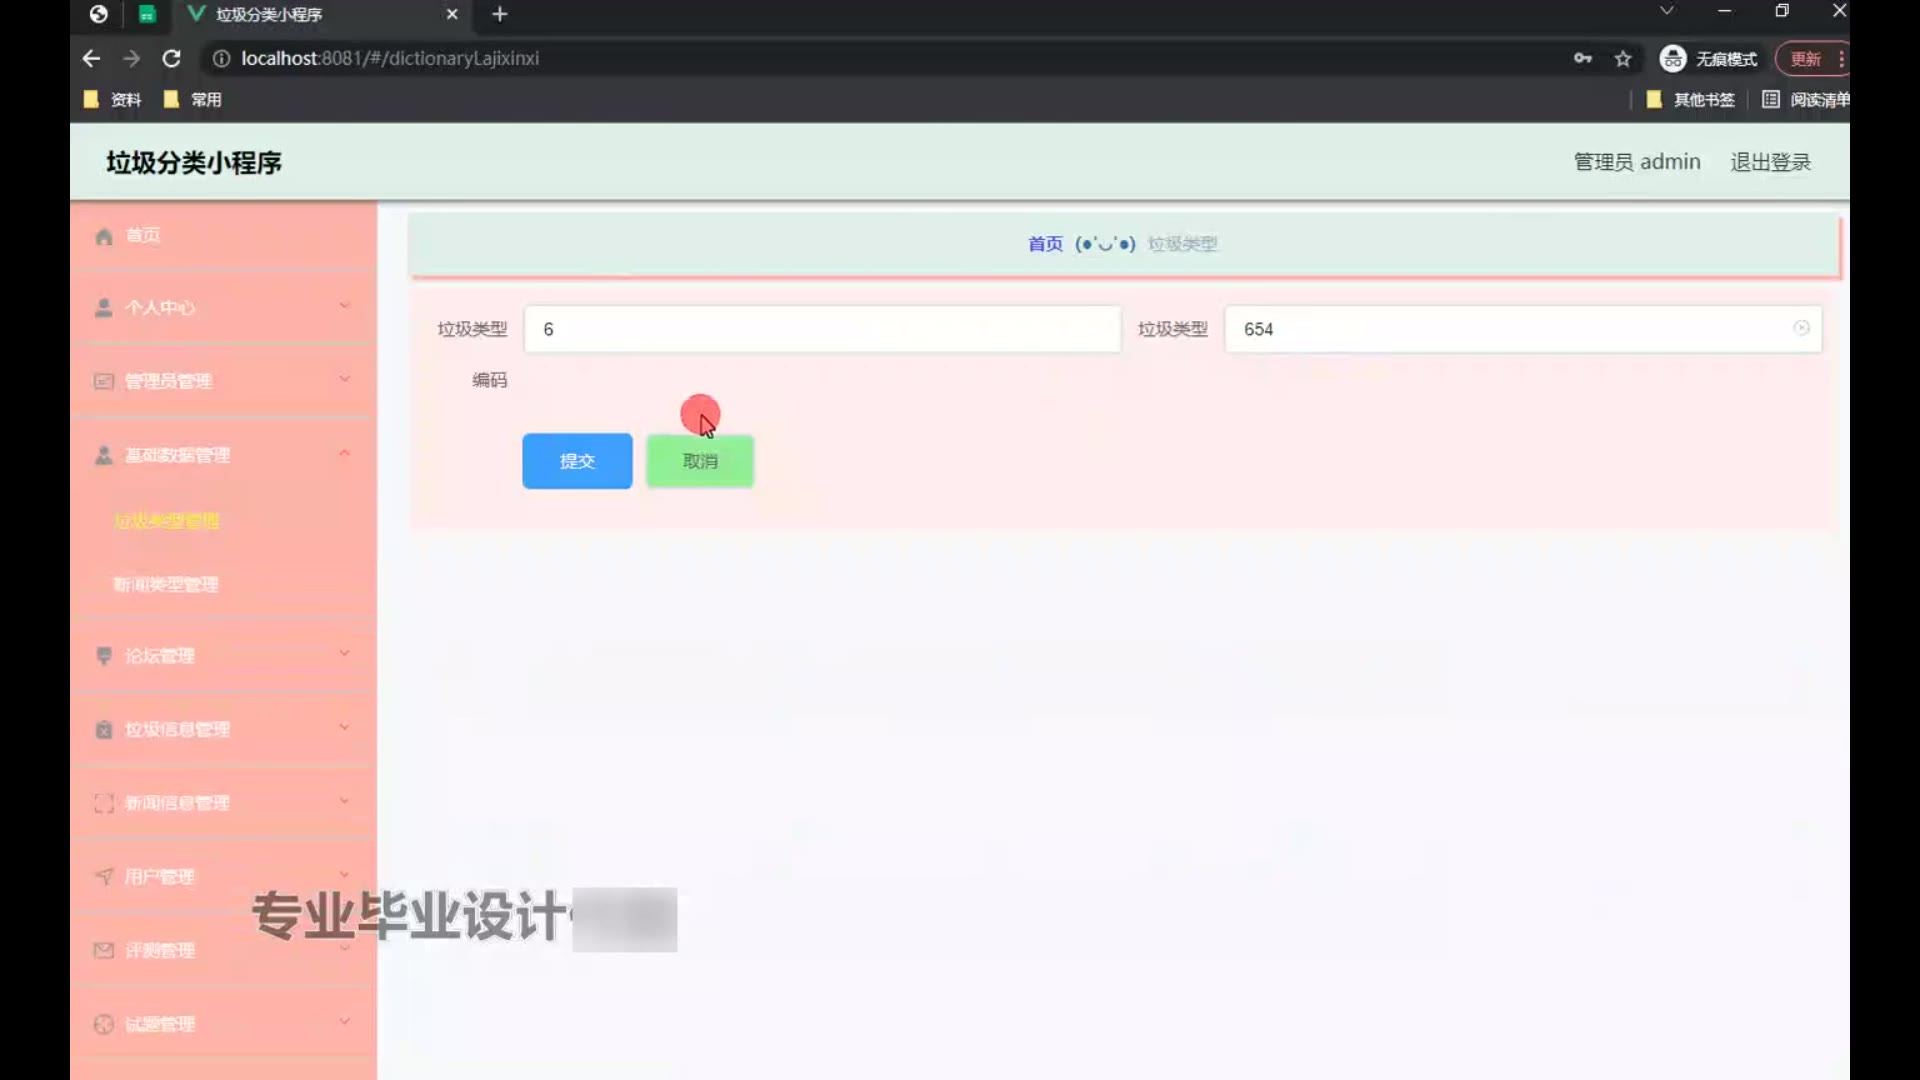Click the person icon beside 个人中心
This screenshot has width=1920, height=1080.
point(104,308)
